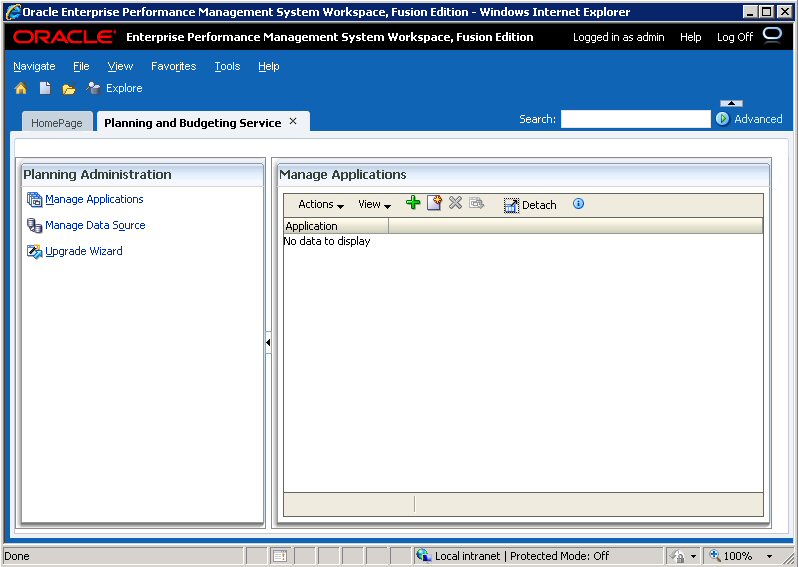This screenshot has height=567, width=798.
Task: Click the green plus Add application icon
Action: click(x=413, y=203)
